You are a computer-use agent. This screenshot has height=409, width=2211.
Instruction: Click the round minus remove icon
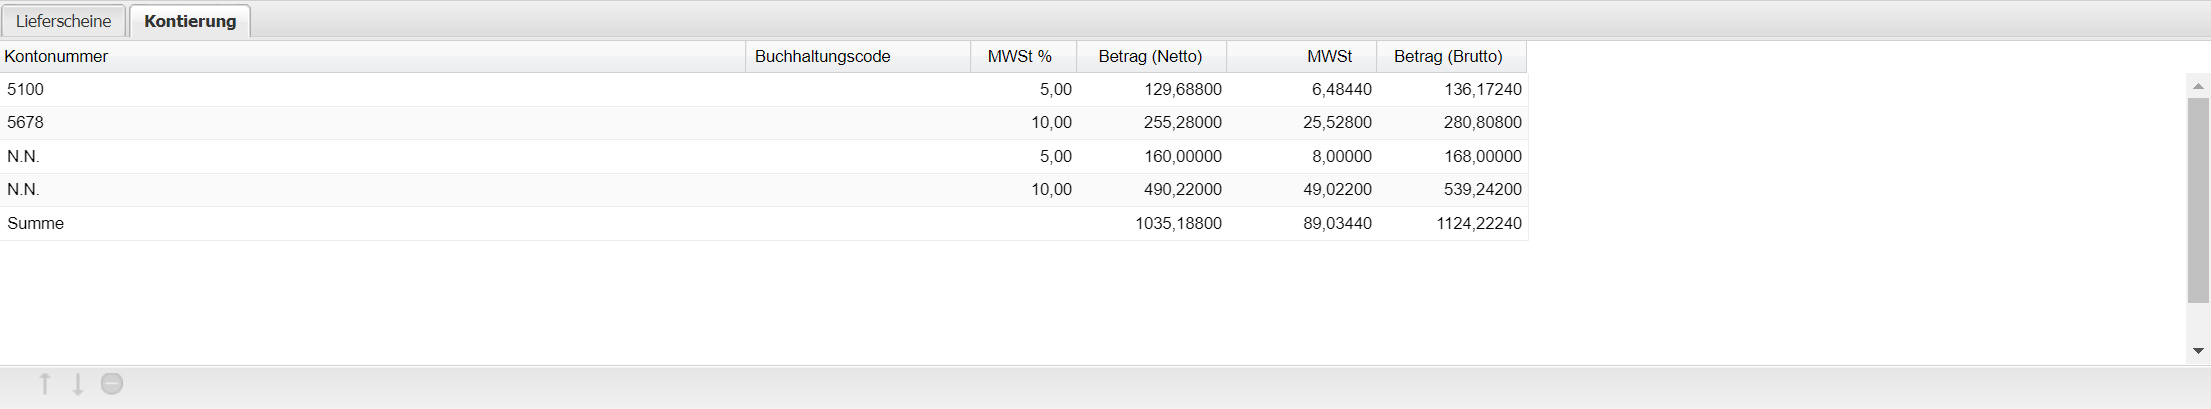(112, 384)
